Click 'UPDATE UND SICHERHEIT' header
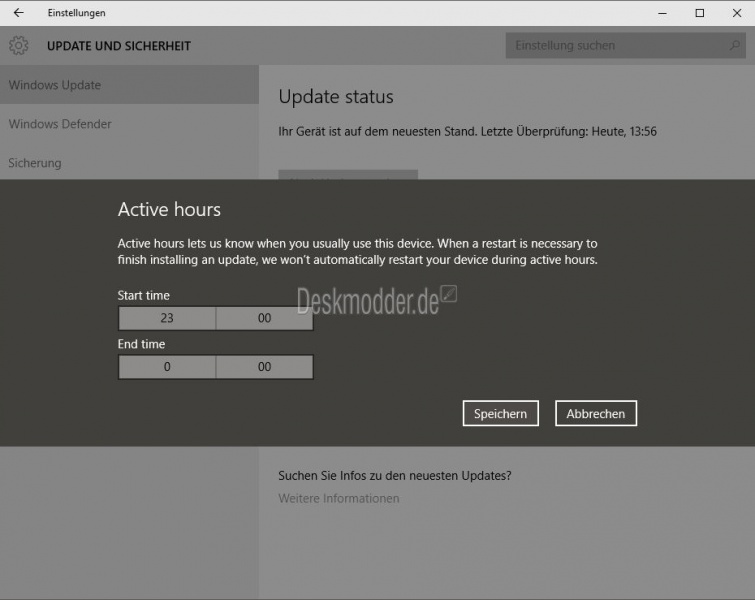Screen dimensions: 755x600 click(x=119, y=46)
